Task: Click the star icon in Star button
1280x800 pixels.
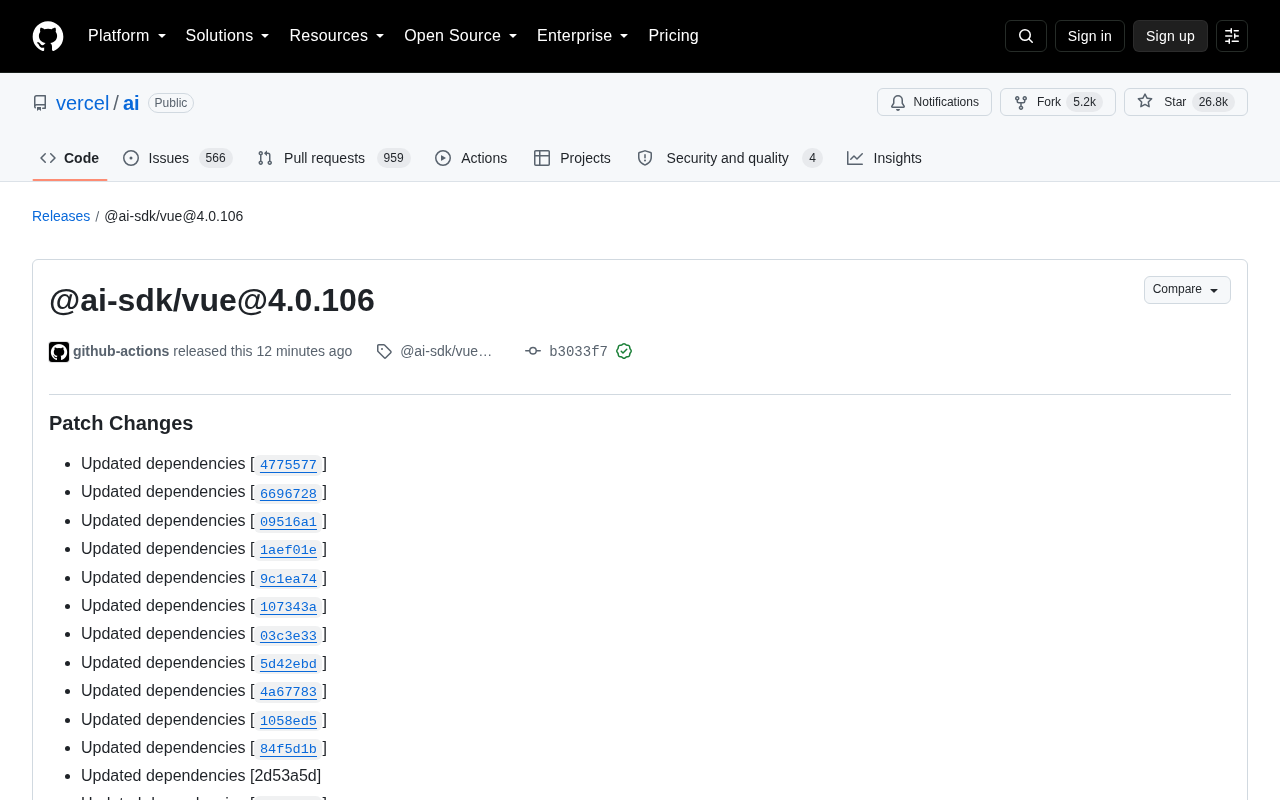Action: point(1145,102)
